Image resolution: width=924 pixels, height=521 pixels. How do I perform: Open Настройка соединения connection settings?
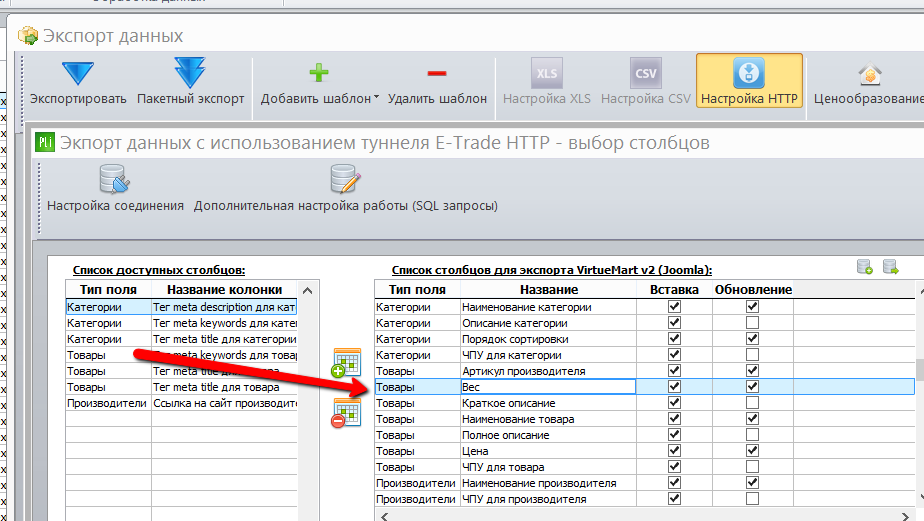click(x=116, y=189)
